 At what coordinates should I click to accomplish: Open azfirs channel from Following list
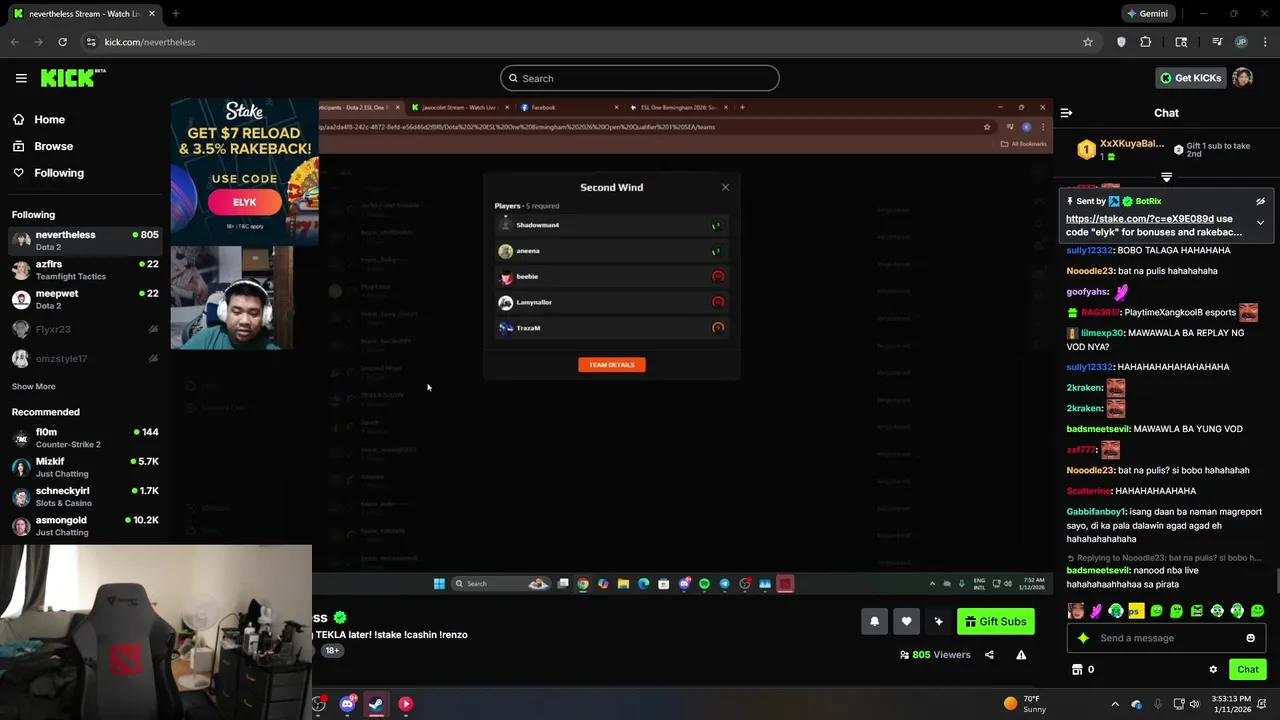point(85,270)
